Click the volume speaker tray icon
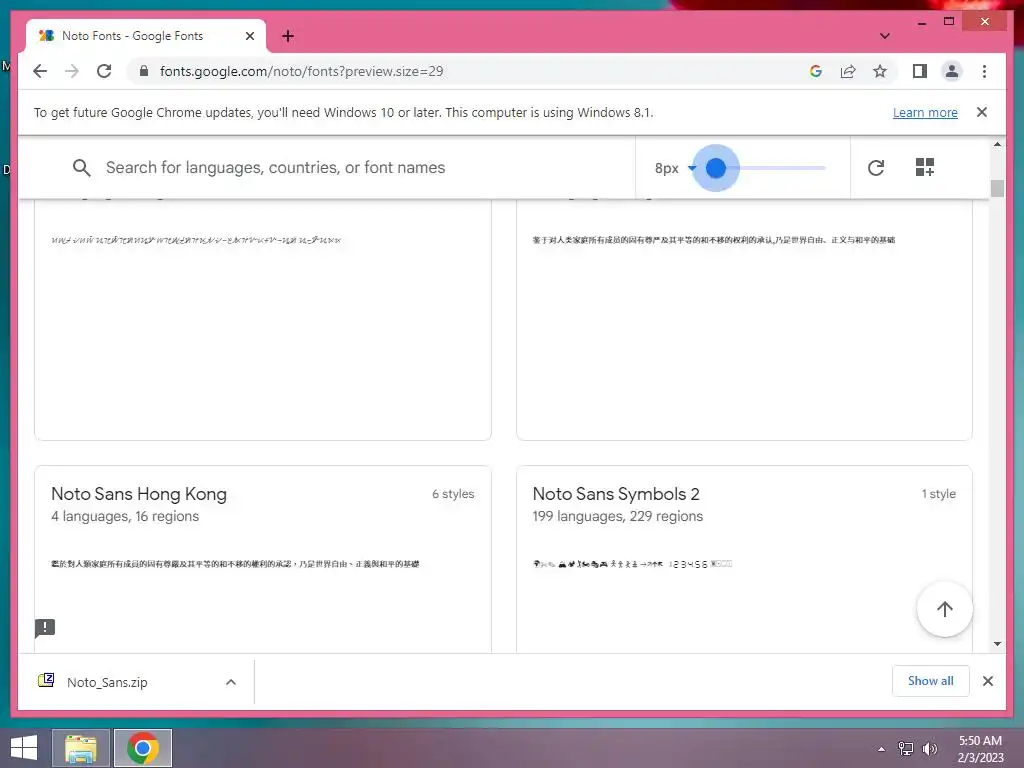This screenshot has height=768, width=1024. 929,748
